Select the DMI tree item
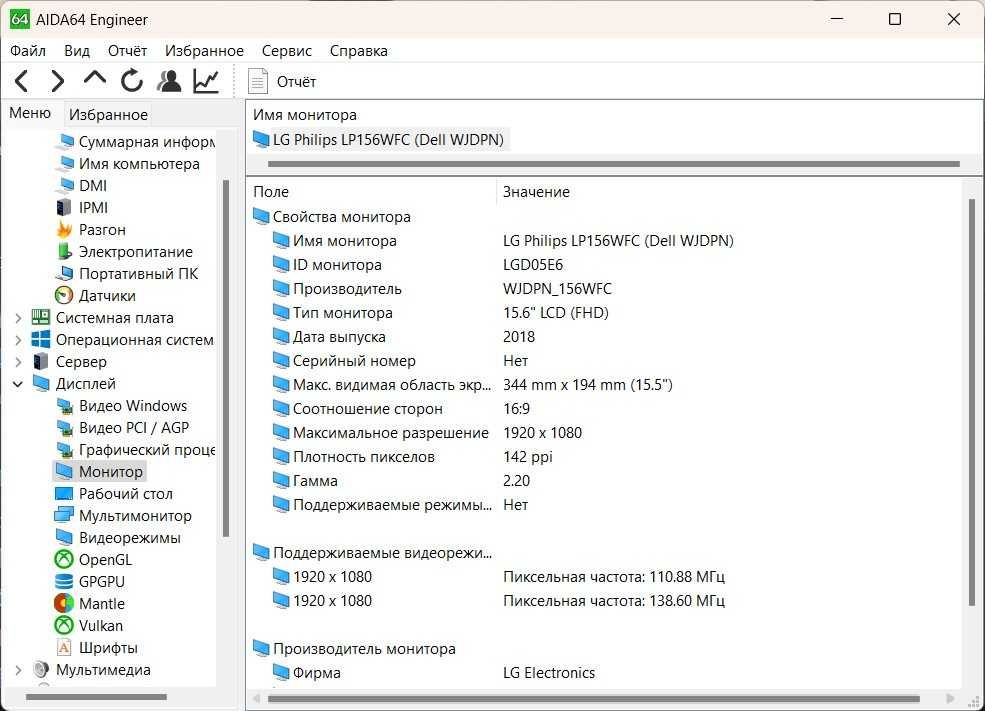Viewport: 985px width, 711px height. tap(81, 186)
